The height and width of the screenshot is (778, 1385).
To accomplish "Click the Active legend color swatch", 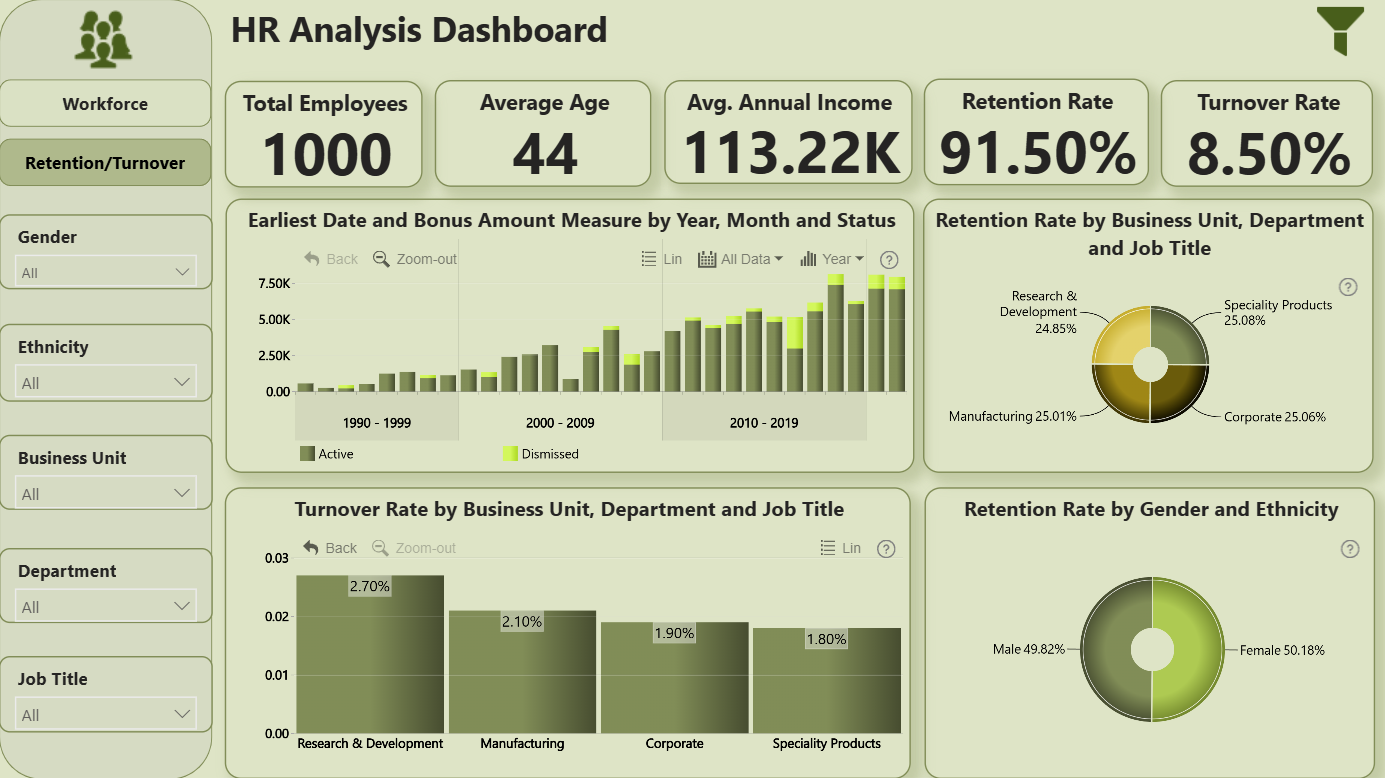I will (307, 454).
